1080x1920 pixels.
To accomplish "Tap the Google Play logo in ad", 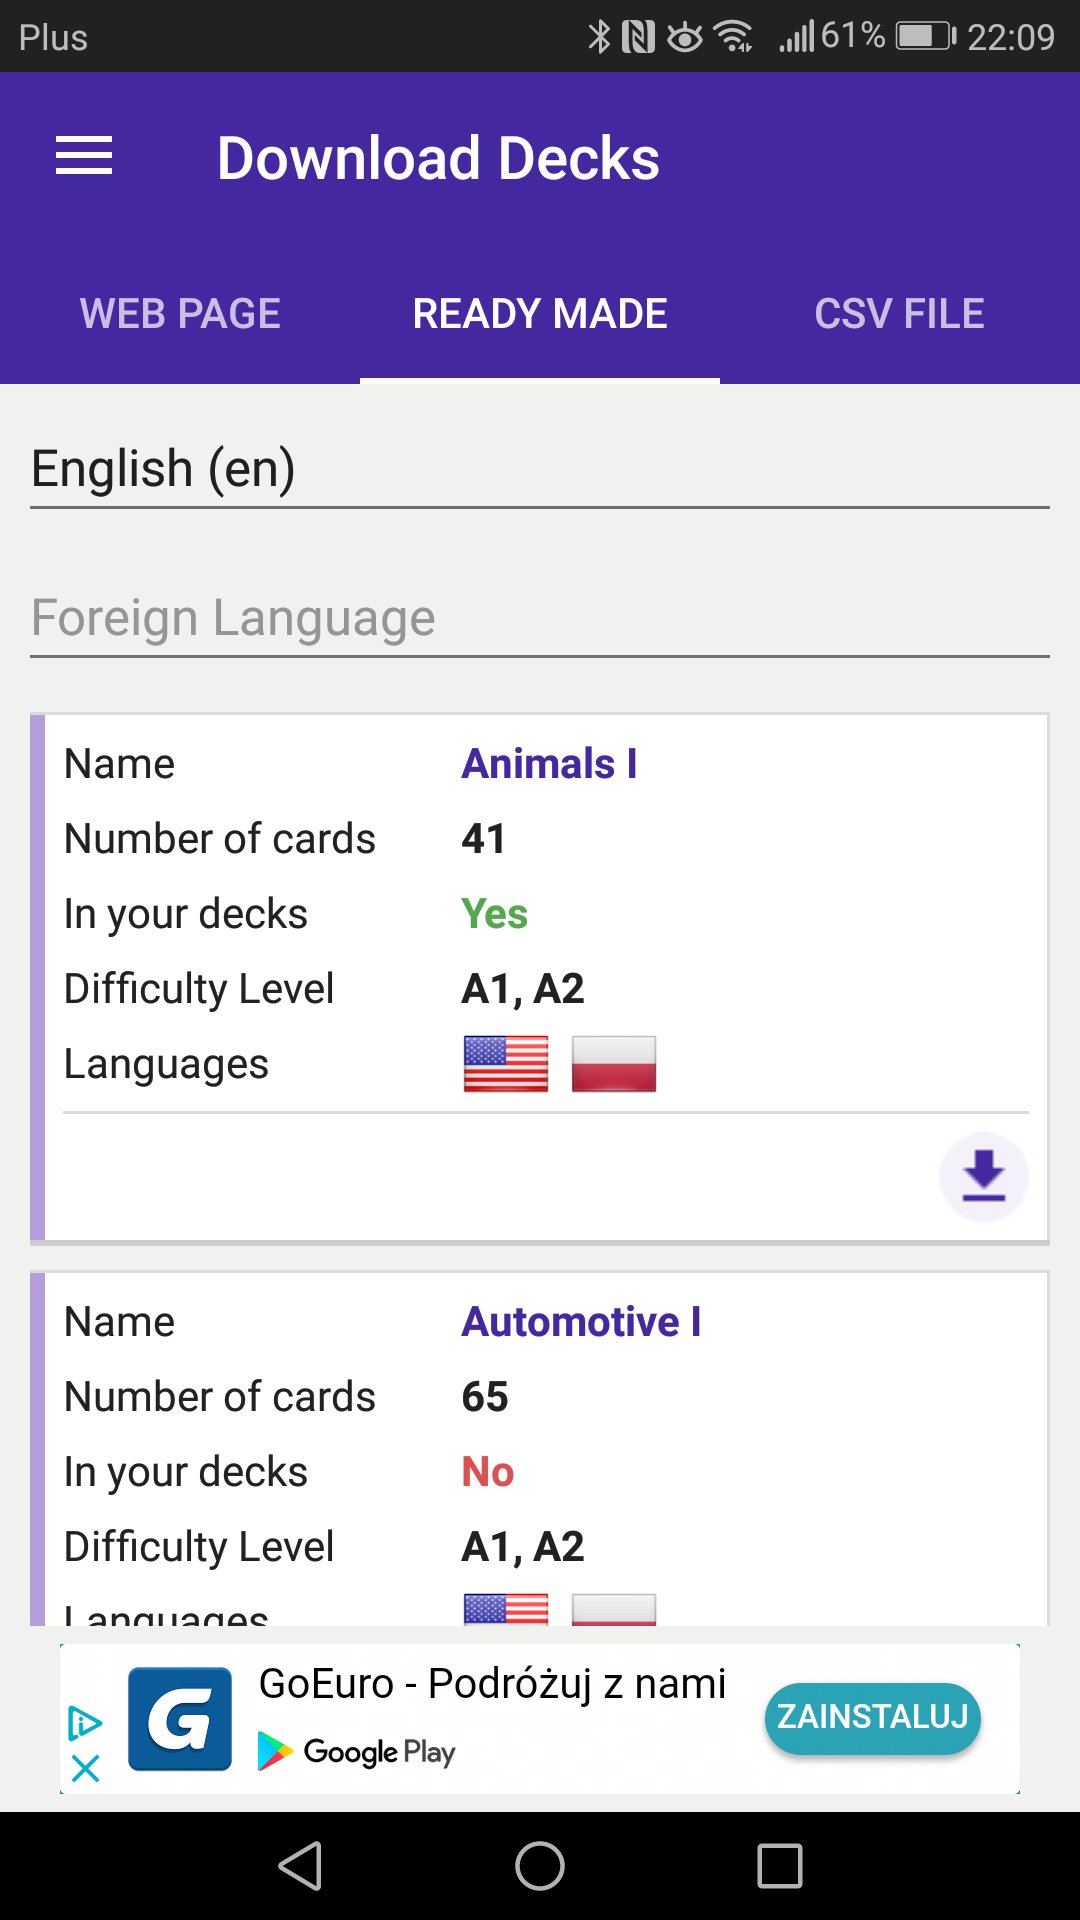I will [x=357, y=1752].
